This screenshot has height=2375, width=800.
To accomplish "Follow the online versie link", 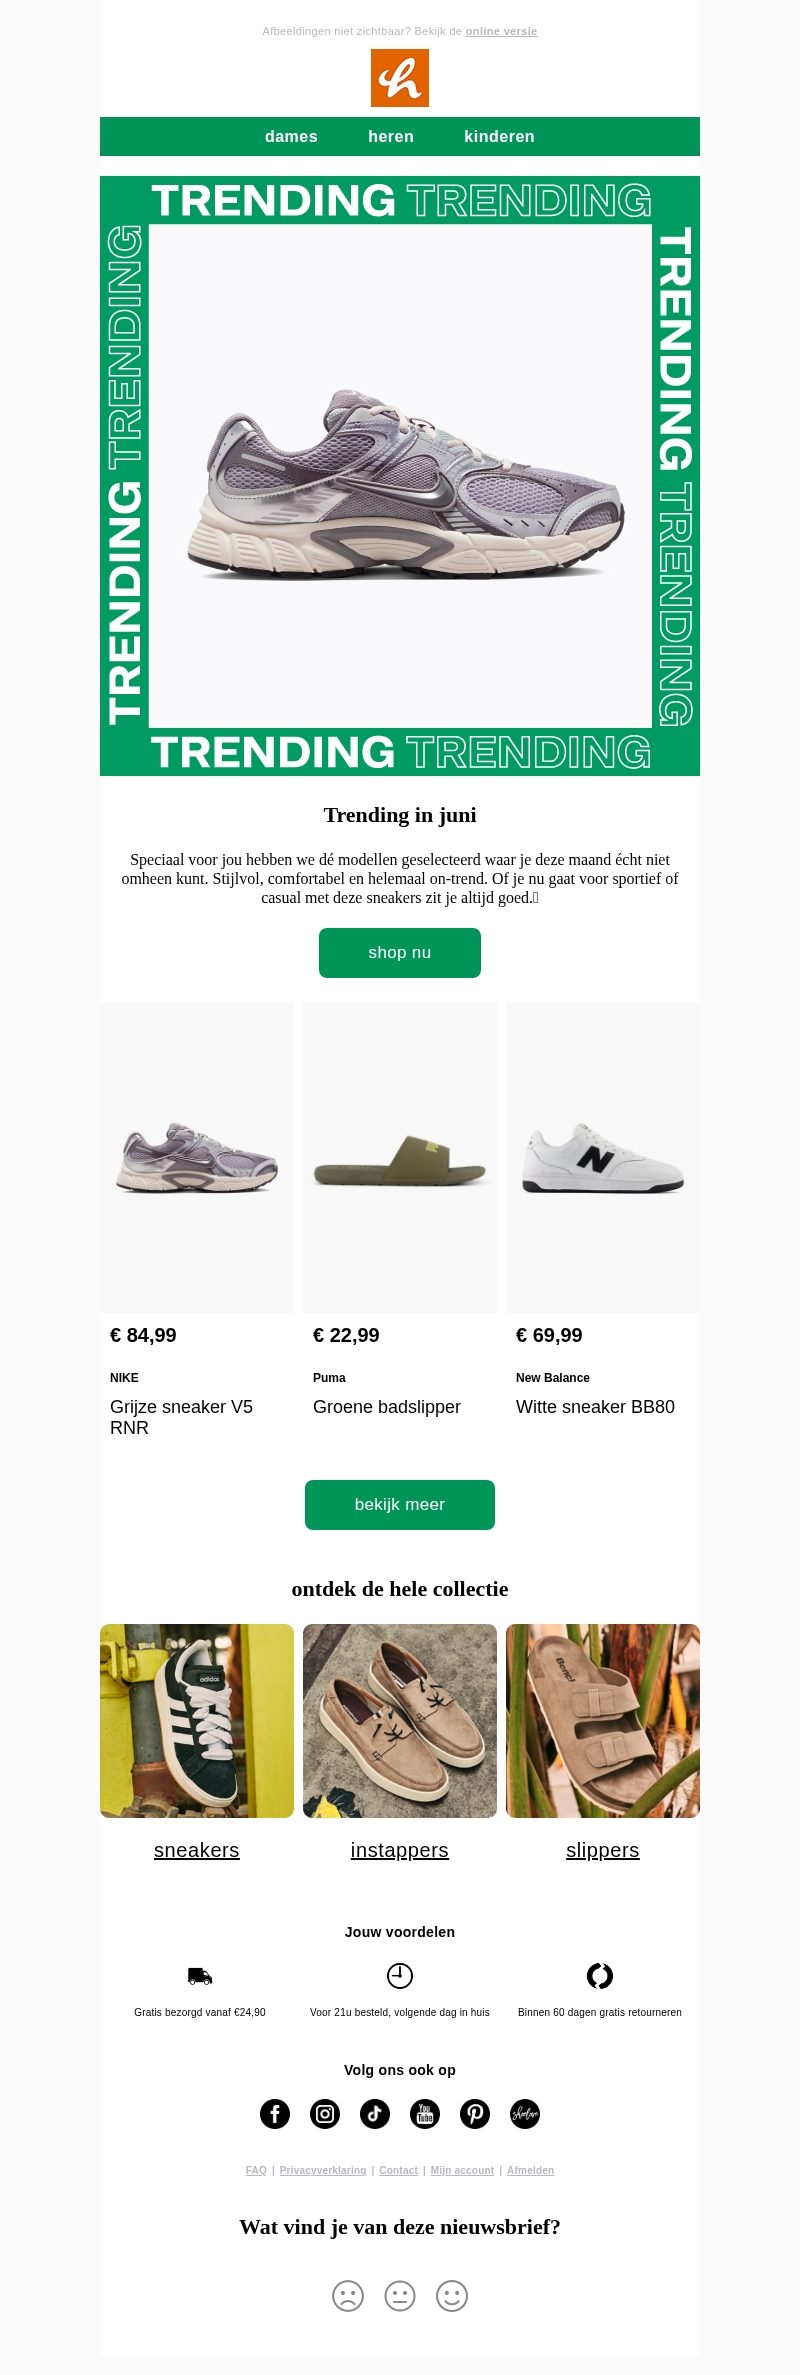I will (501, 32).
